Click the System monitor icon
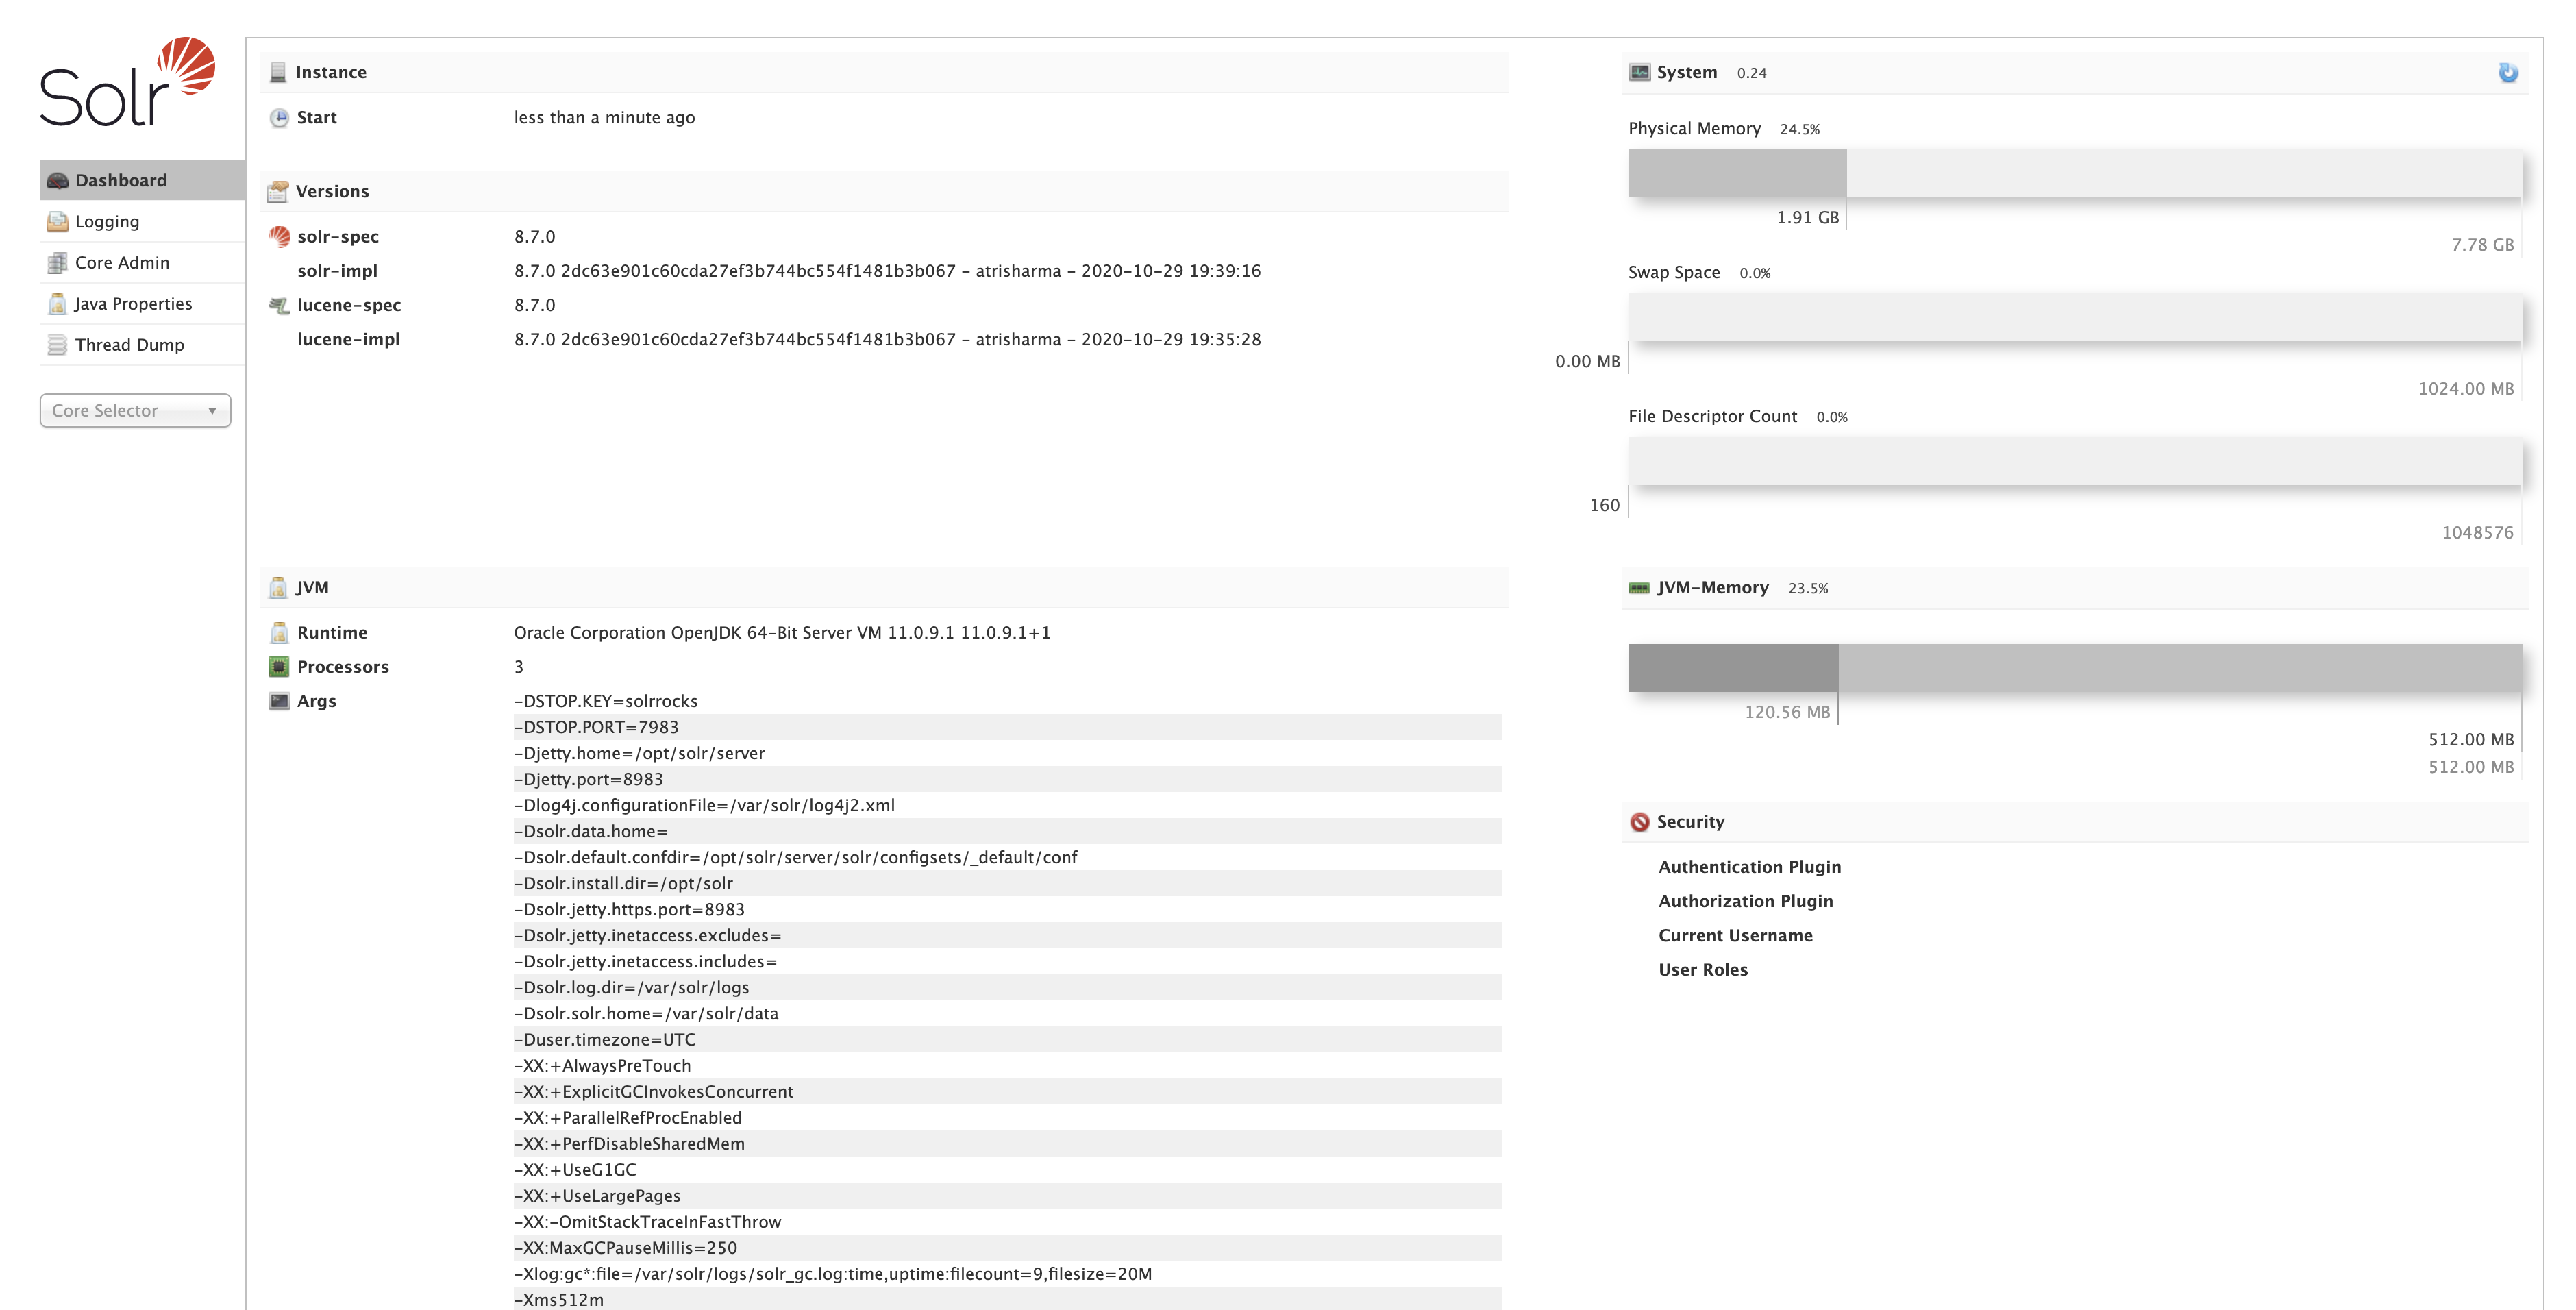The width and height of the screenshot is (2576, 1310). (1640, 72)
